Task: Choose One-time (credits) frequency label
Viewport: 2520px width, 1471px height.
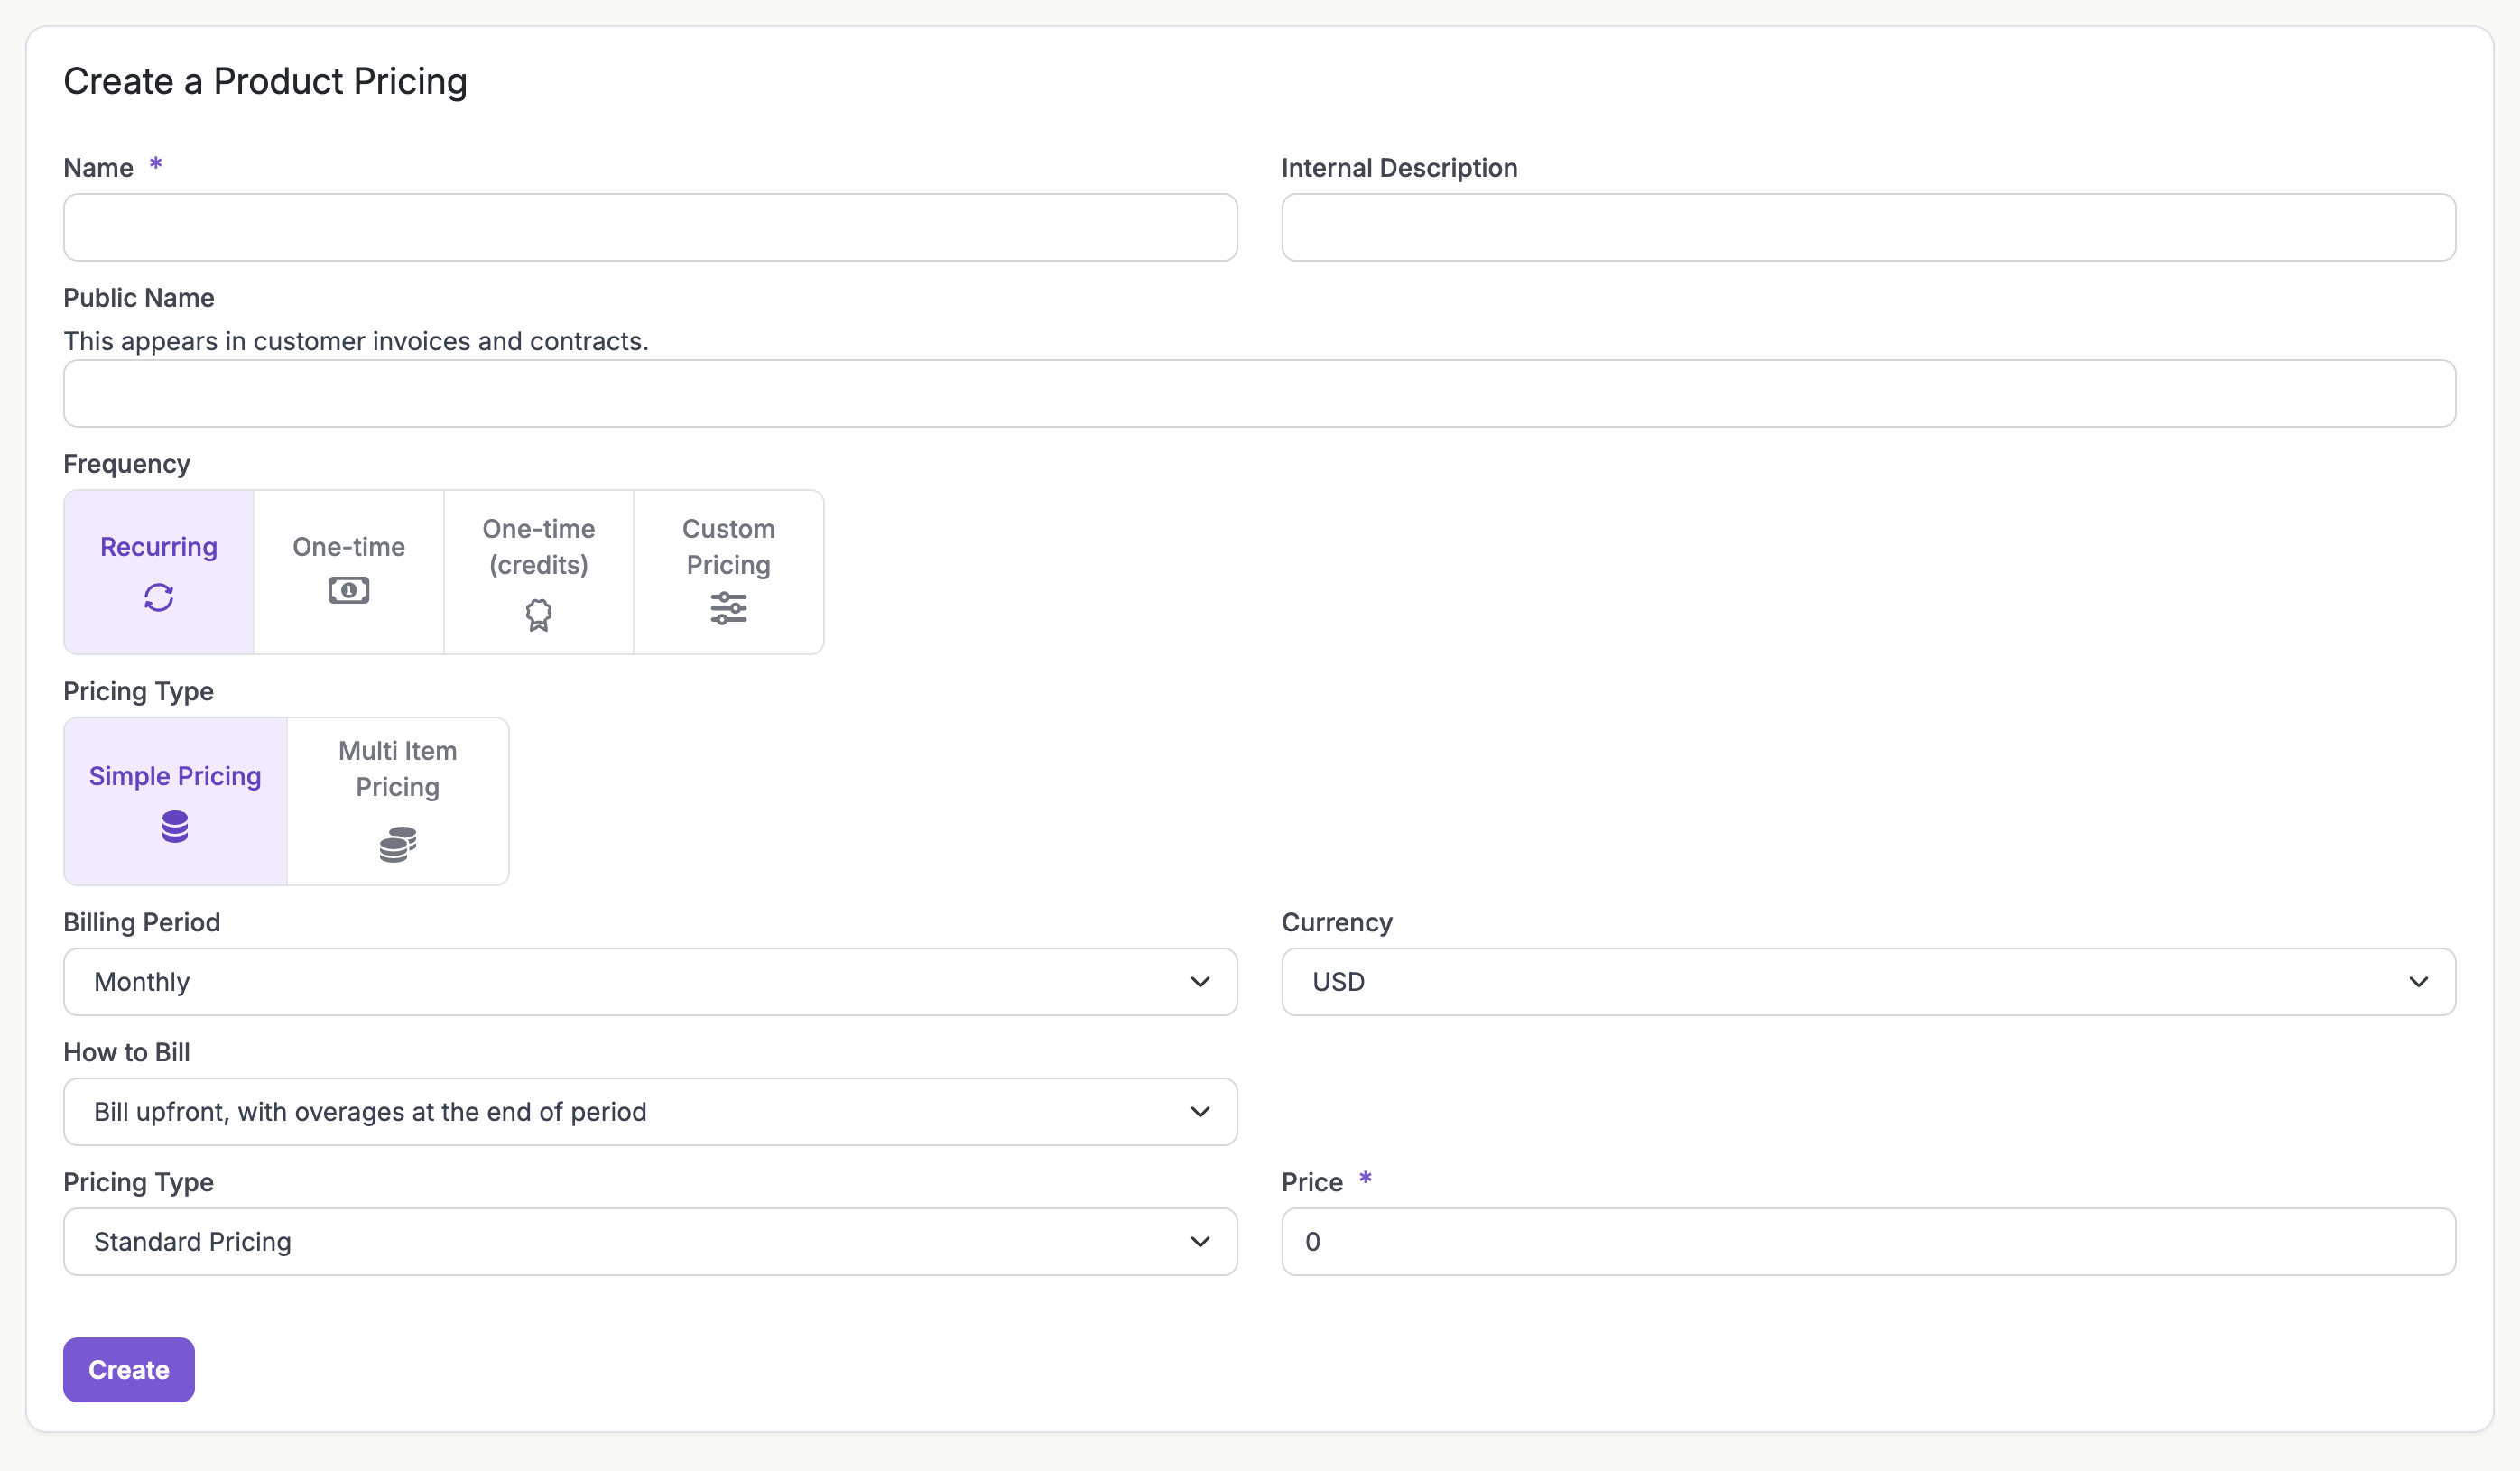Action: coord(538,547)
